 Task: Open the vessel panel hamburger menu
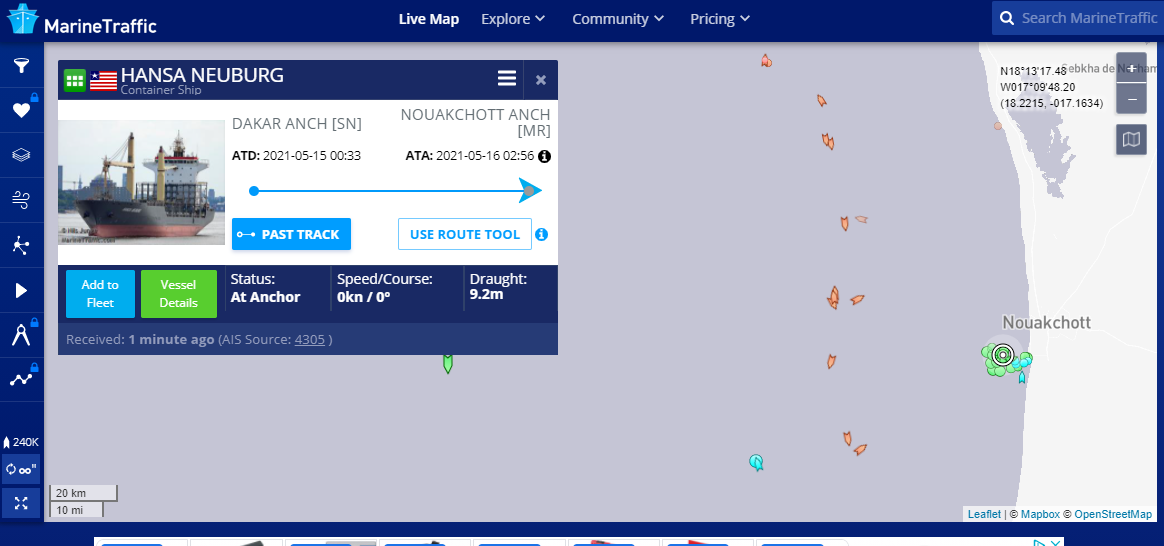tap(507, 78)
